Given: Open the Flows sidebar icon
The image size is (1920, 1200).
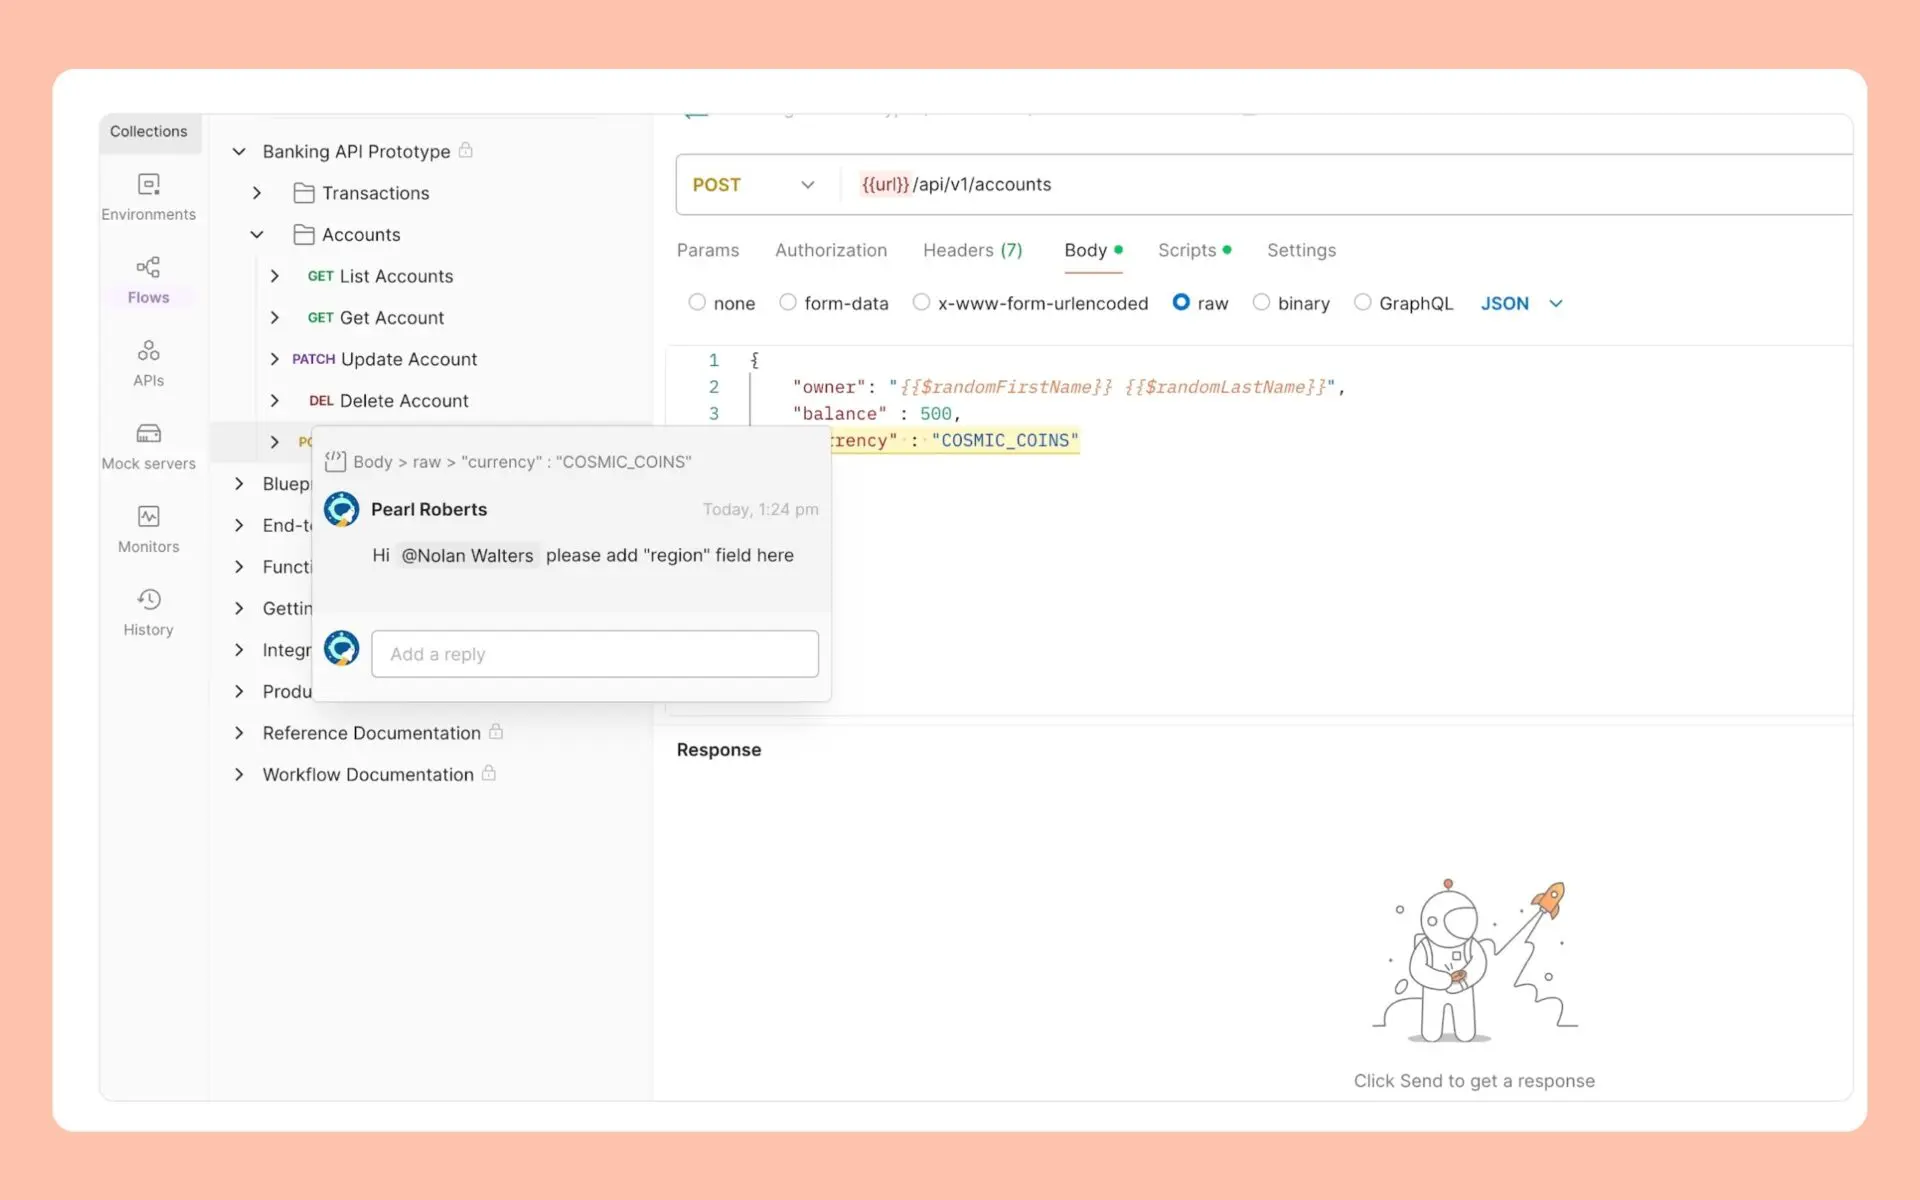Looking at the screenshot, I should 148,268.
